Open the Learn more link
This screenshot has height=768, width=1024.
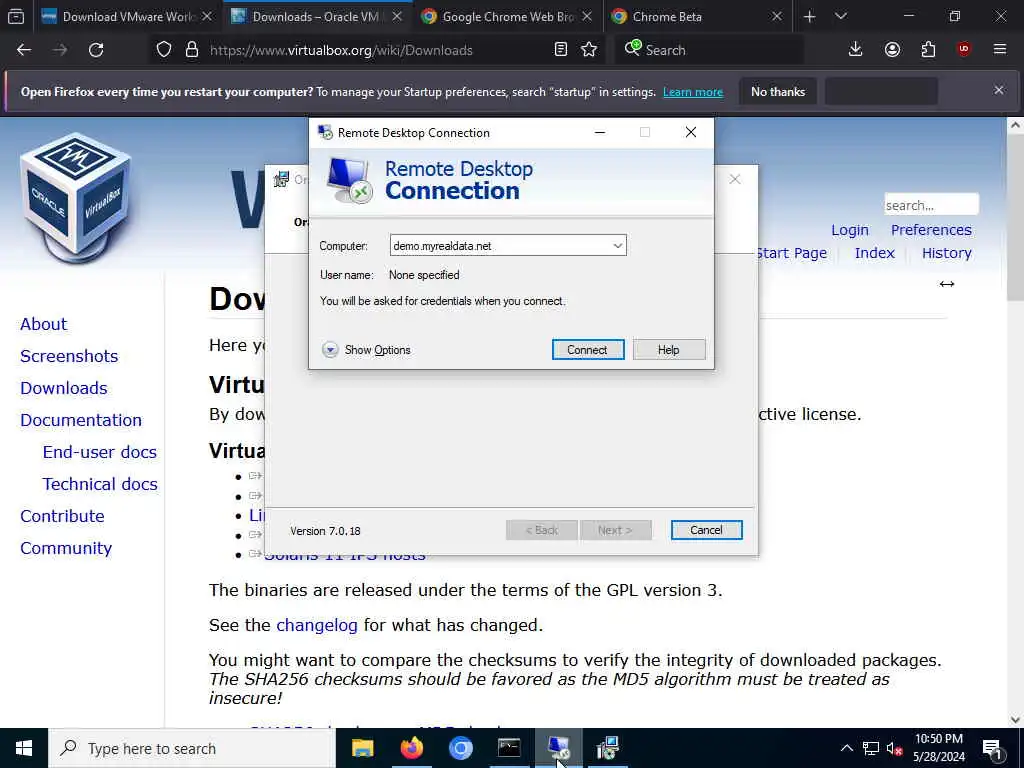(x=693, y=92)
